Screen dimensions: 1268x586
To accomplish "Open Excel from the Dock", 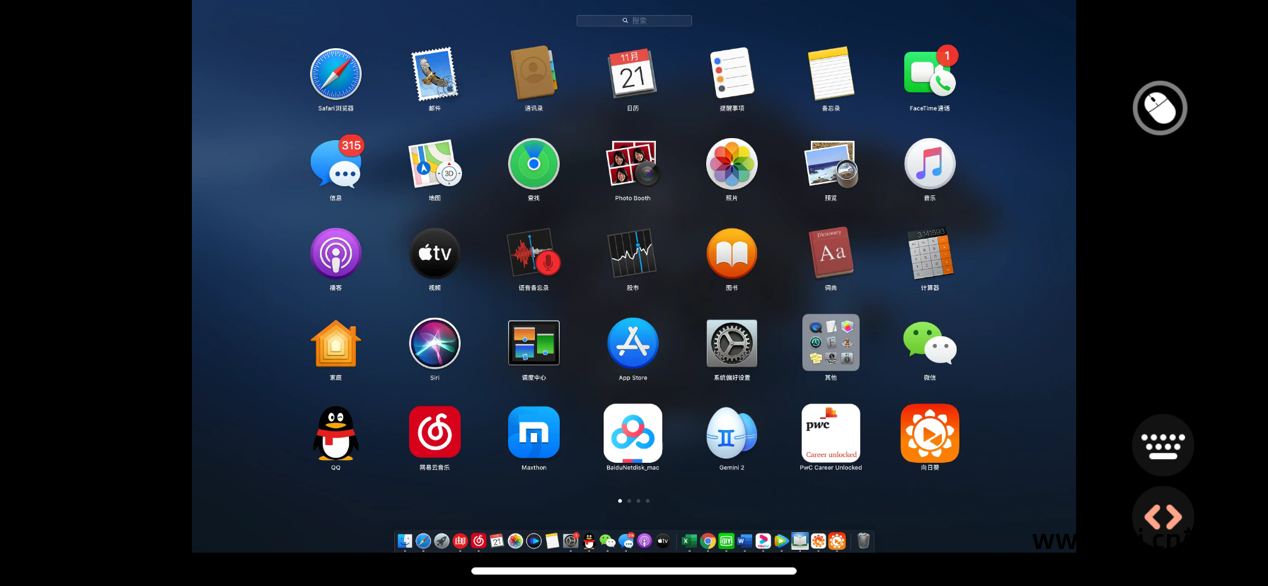I will pyautogui.click(x=689, y=541).
